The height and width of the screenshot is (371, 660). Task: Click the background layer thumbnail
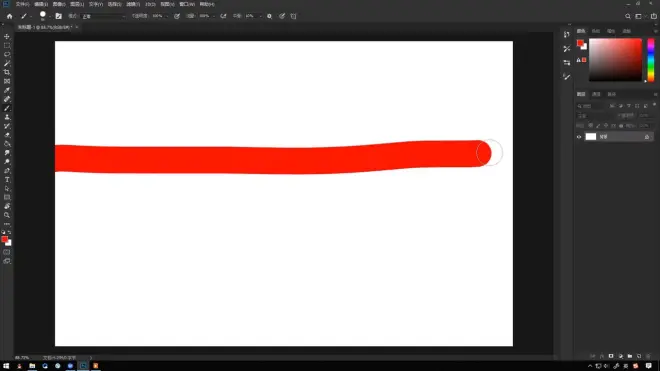[591, 136]
